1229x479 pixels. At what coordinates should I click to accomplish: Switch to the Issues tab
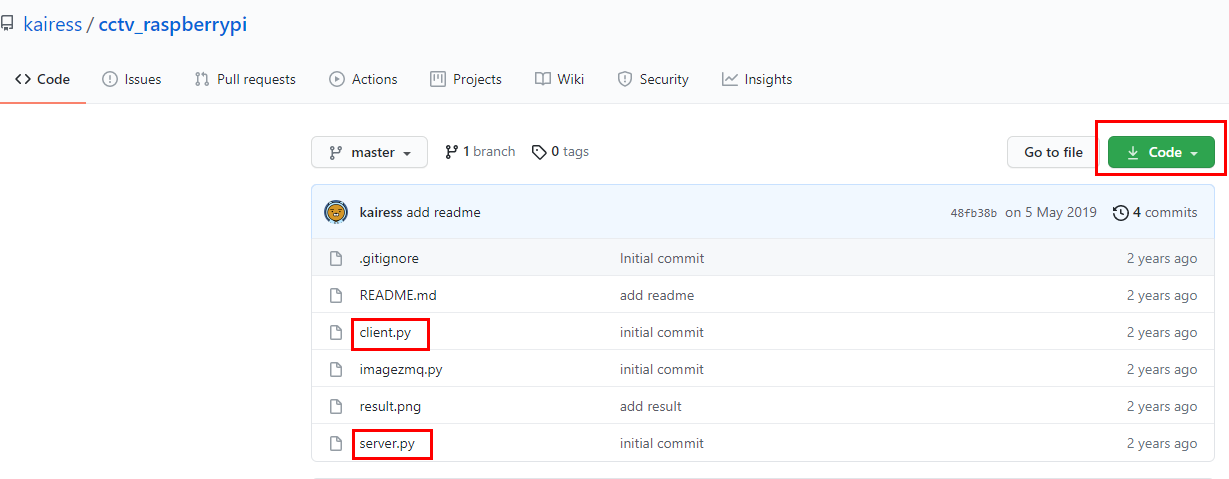tap(131, 79)
